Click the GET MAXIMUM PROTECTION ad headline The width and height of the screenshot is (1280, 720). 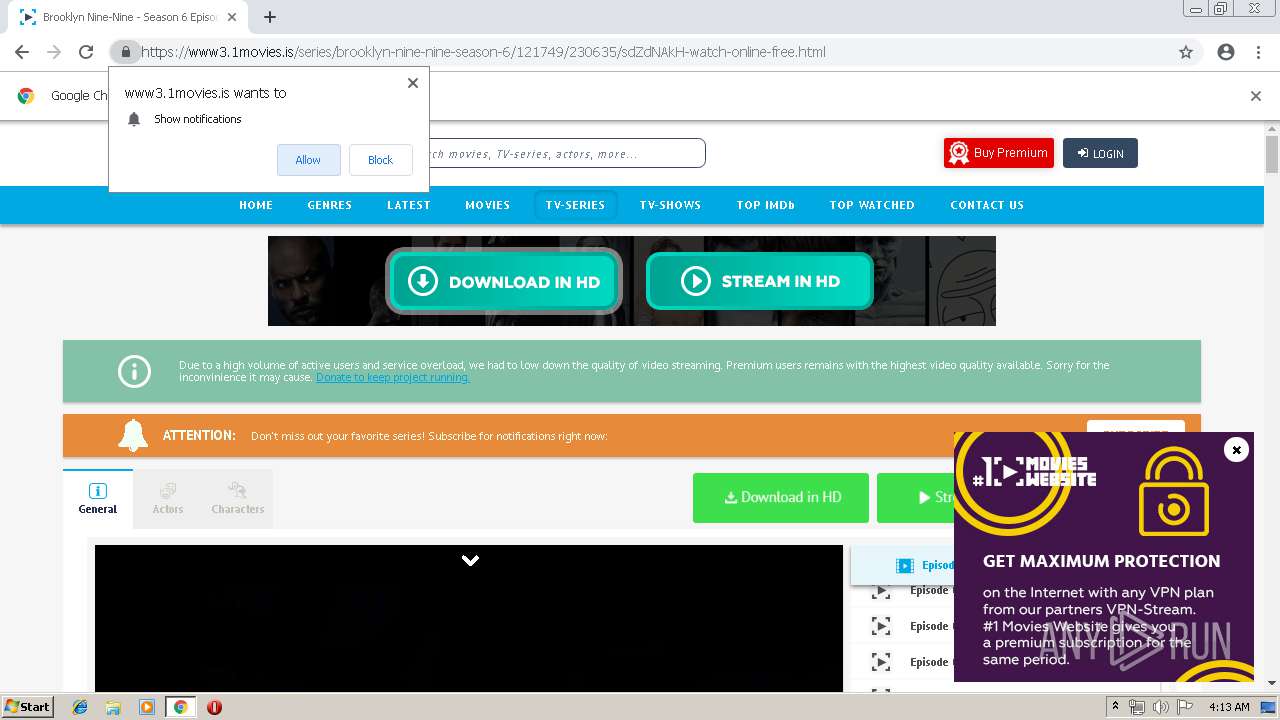(x=1101, y=561)
